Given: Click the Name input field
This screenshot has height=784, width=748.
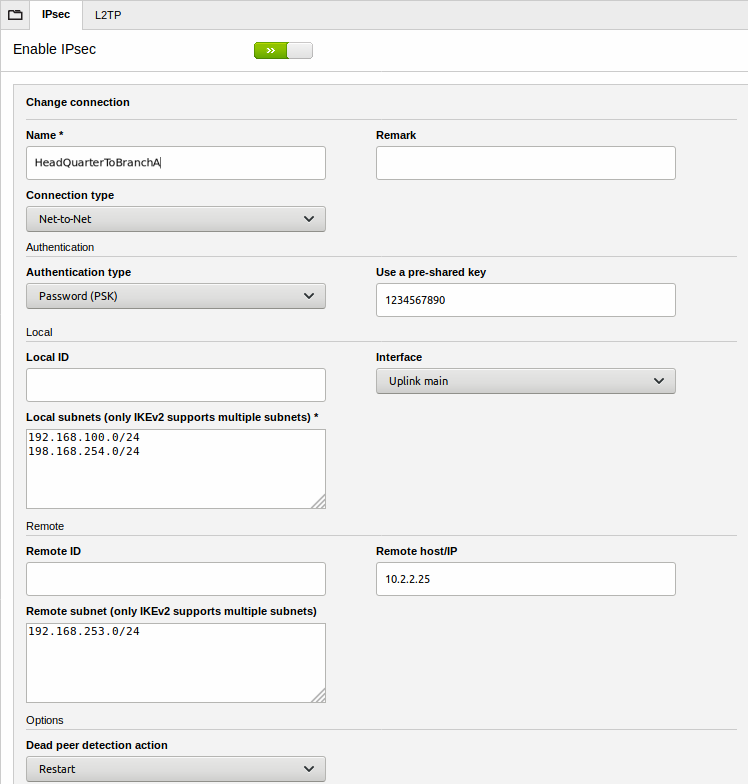Looking at the screenshot, I should click(x=175, y=163).
